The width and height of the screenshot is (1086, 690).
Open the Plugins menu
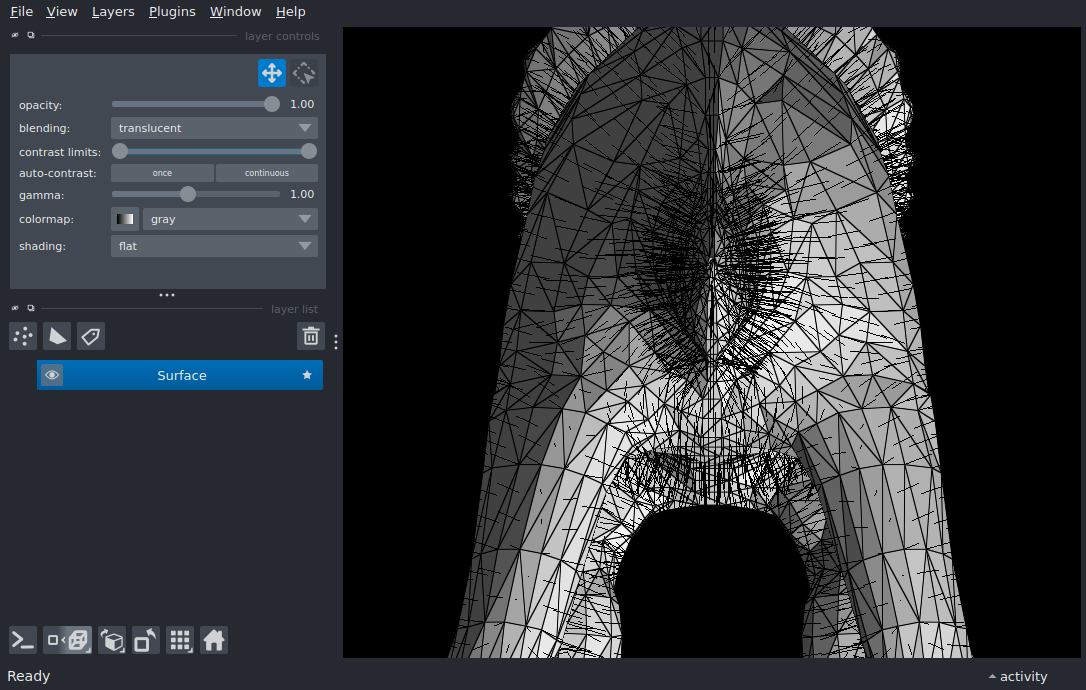pos(171,12)
